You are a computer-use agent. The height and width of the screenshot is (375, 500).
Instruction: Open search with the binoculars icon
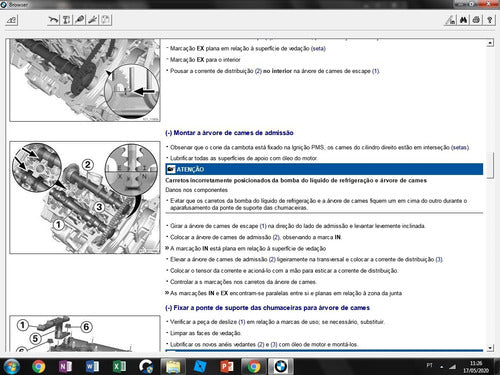(463, 20)
